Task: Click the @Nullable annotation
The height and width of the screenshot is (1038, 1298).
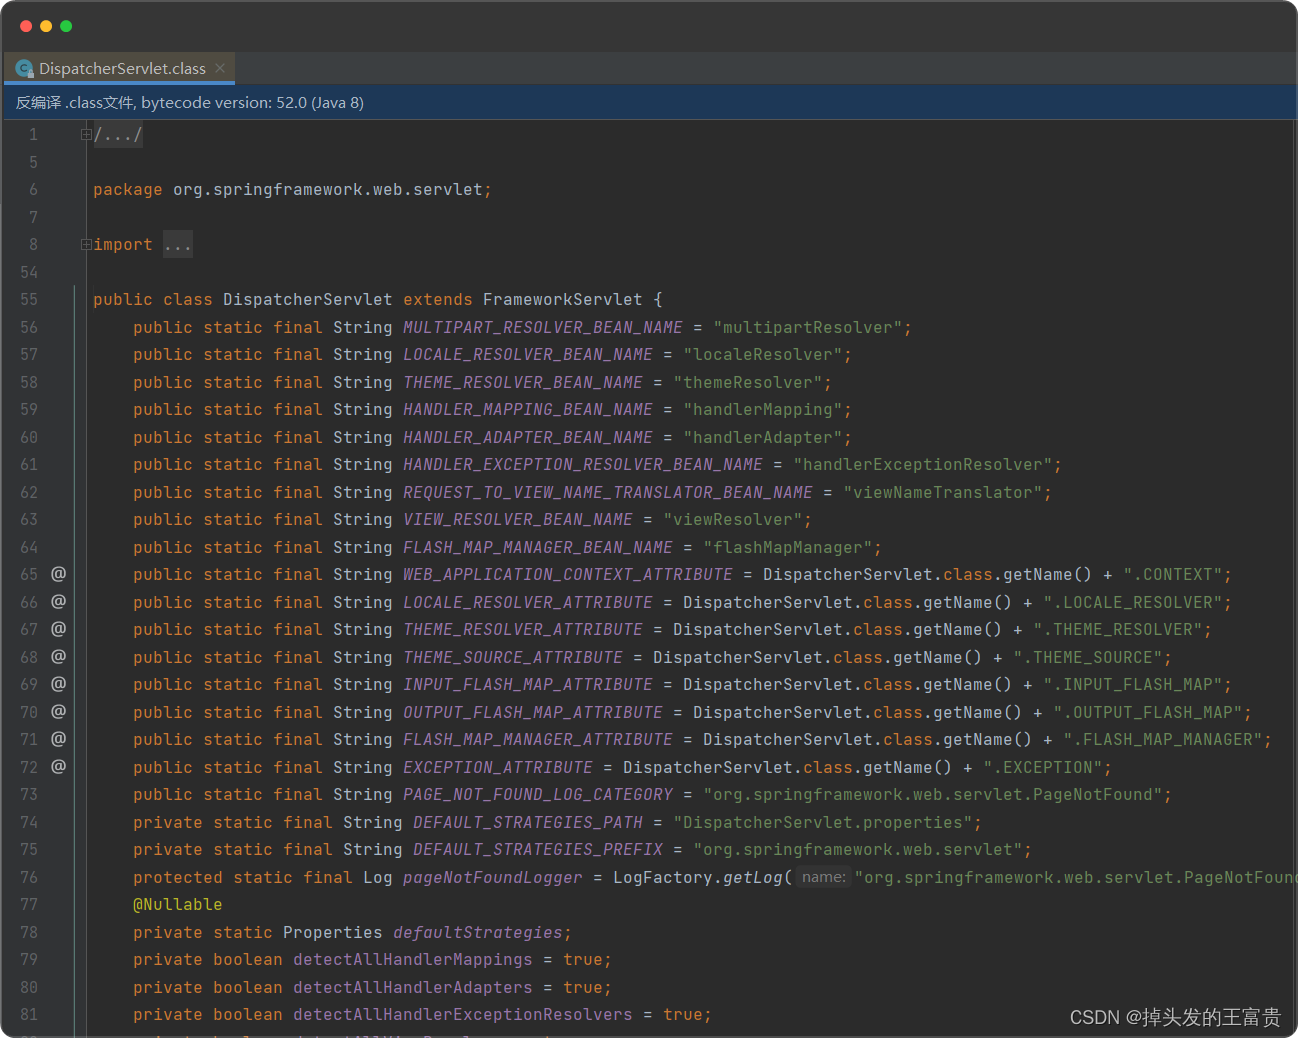Action: 178,905
